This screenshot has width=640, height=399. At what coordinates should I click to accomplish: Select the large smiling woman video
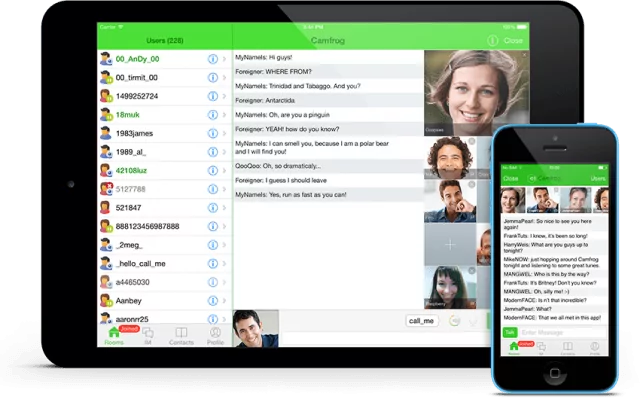(x=477, y=93)
